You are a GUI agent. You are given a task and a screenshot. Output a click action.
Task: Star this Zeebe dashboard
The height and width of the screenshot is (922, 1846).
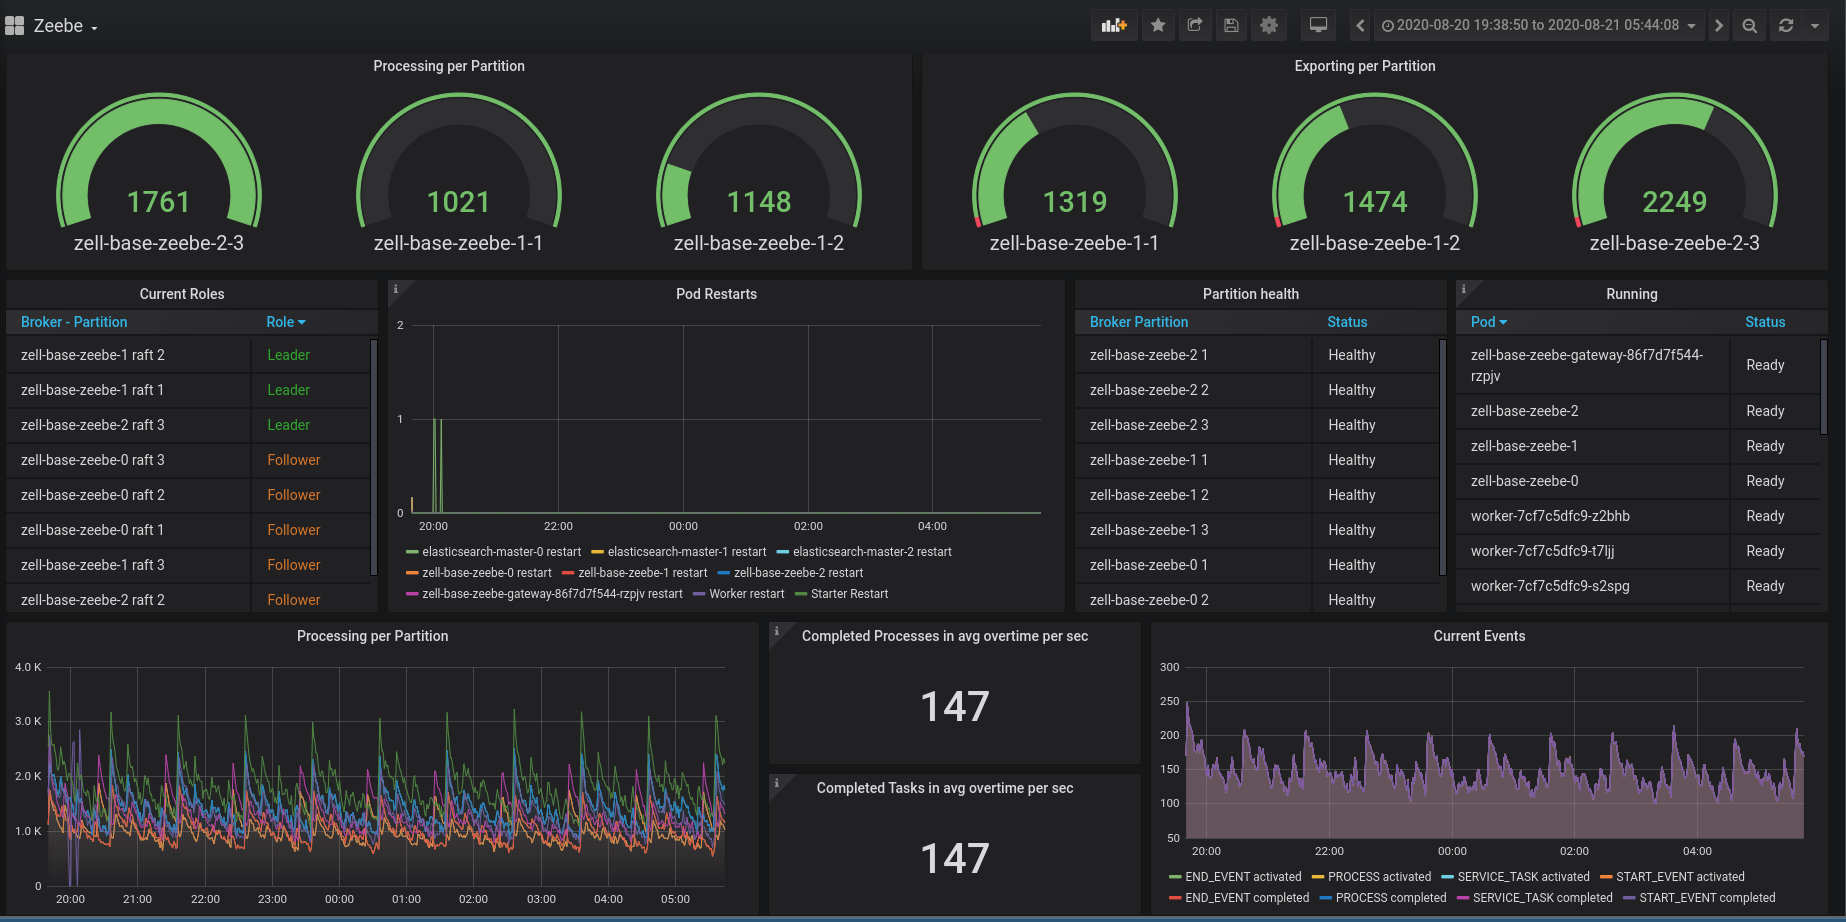pos(1158,26)
